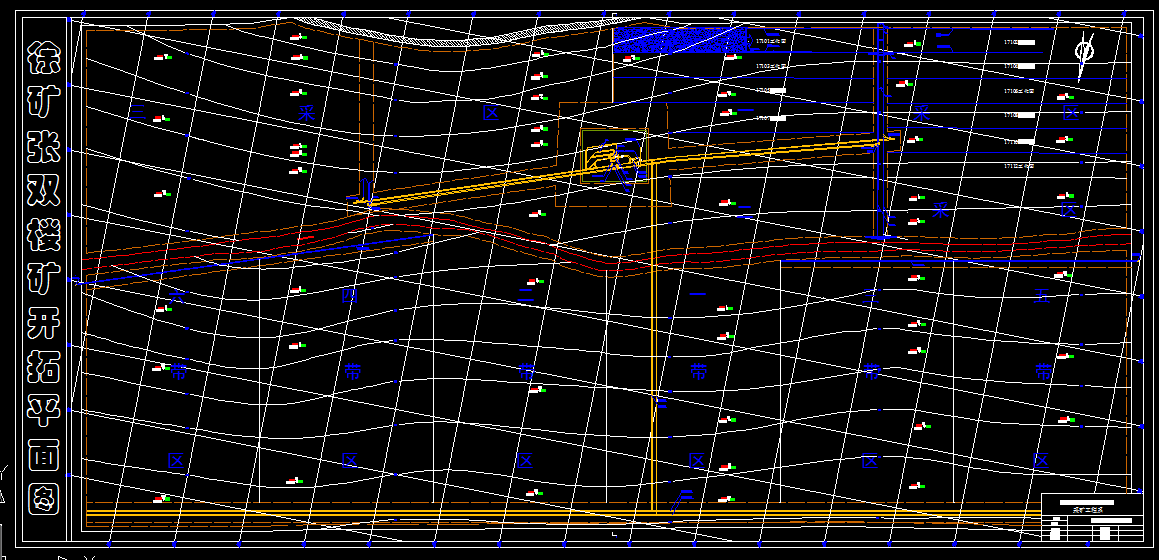The width and height of the screenshot is (1159, 560).
Task: Select the blue label 五
Action: (x=1041, y=296)
